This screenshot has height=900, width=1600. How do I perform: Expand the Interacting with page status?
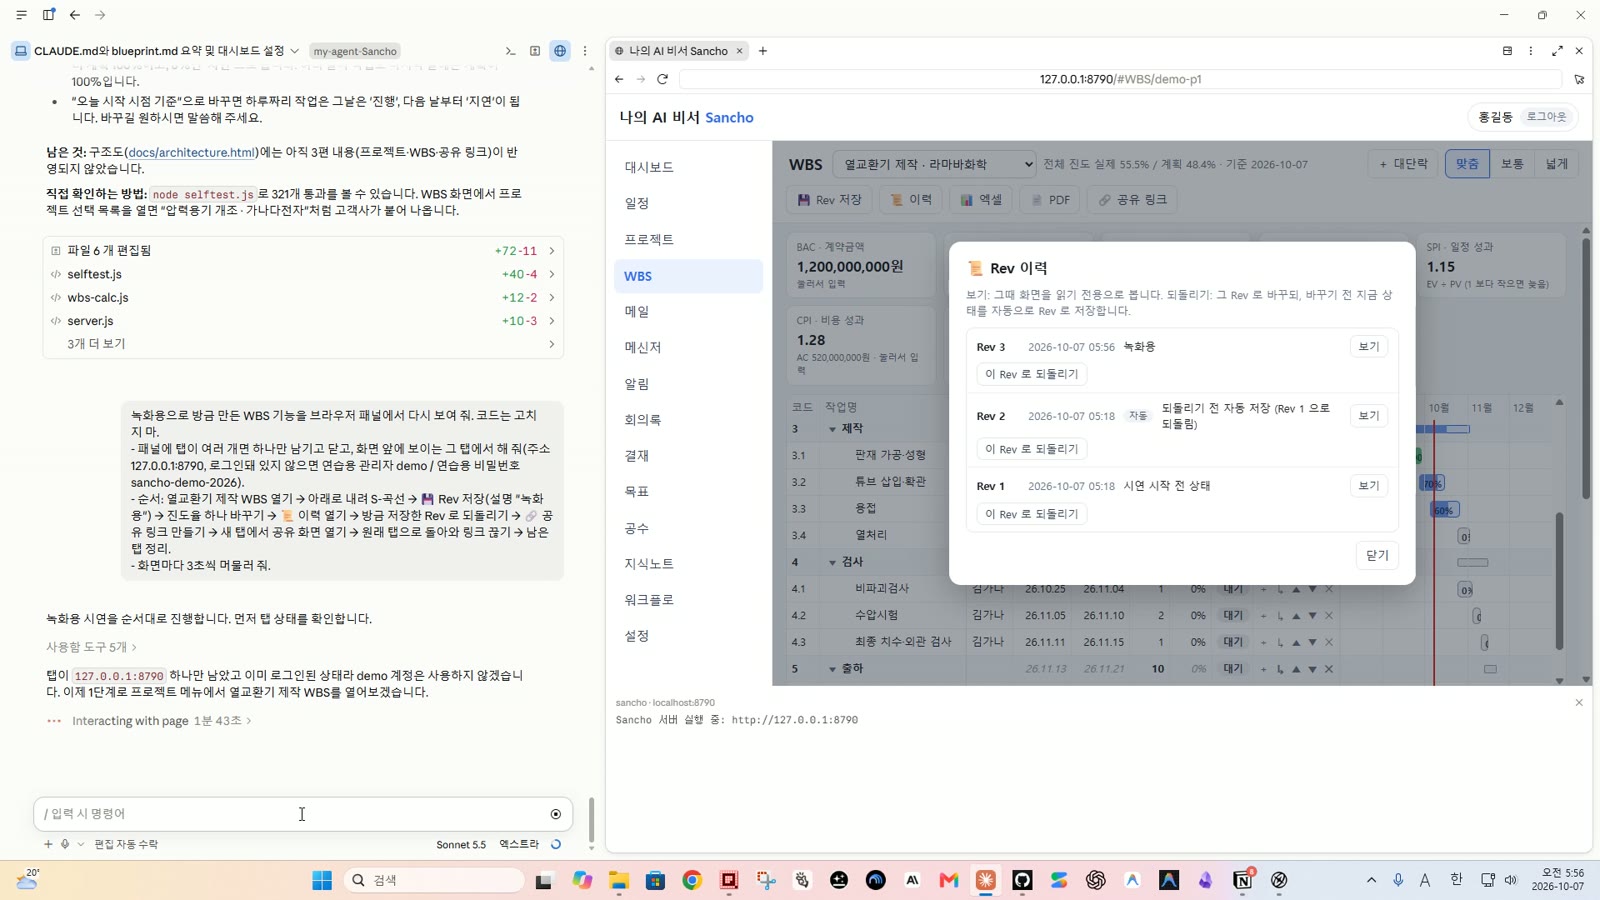[x=160, y=721]
